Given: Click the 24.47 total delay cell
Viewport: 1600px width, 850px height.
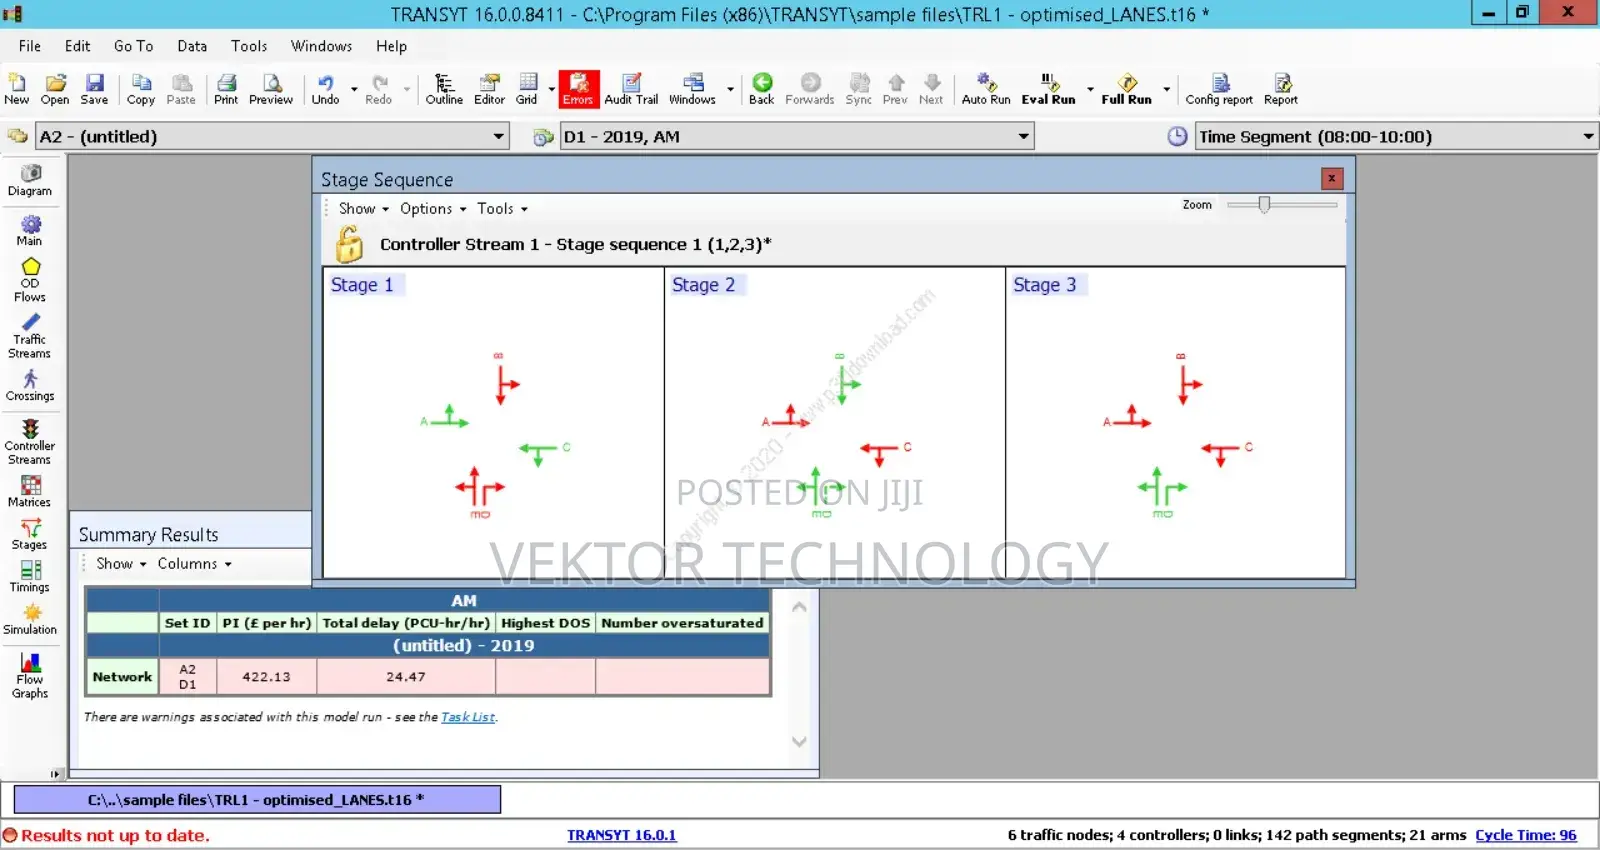Looking at the screenshot, I should pyautogui.click(x=405, y=677).
